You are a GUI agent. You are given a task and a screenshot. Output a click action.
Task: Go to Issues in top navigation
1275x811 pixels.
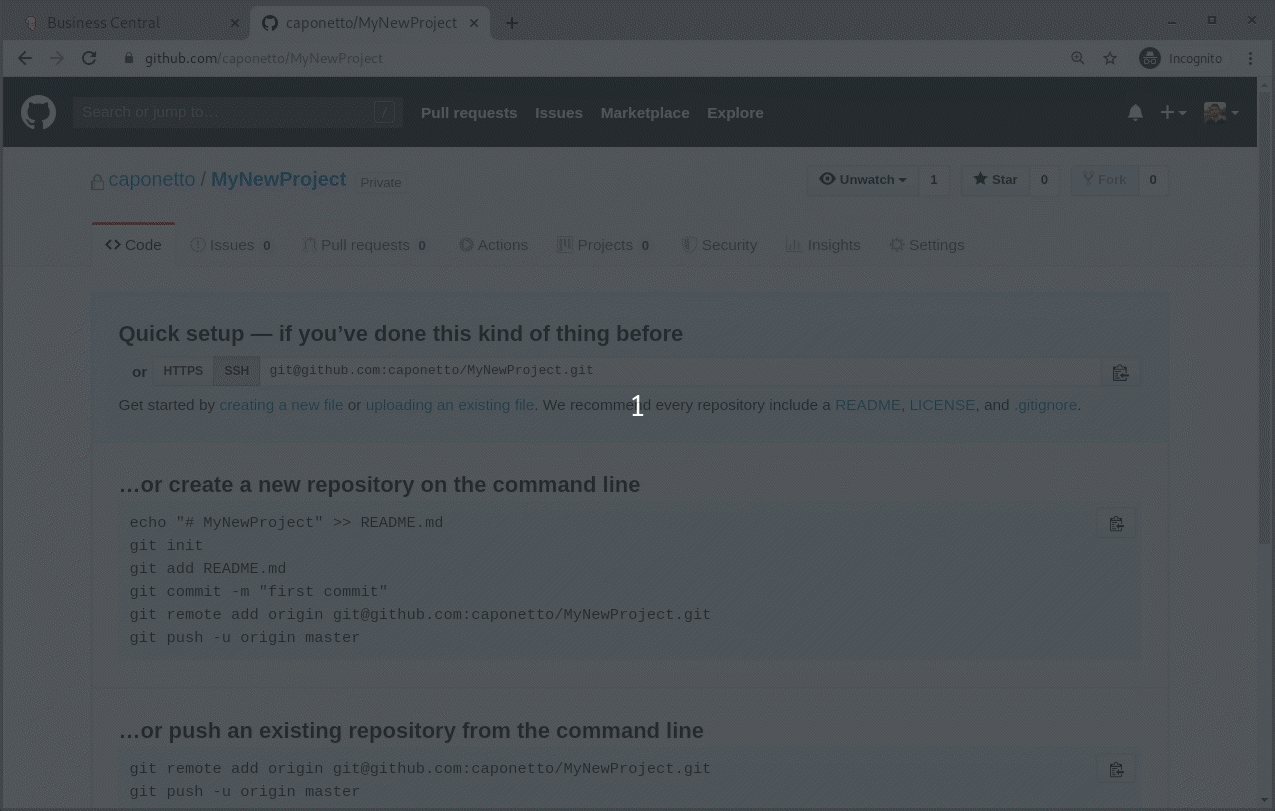click(x=559, y=113)
